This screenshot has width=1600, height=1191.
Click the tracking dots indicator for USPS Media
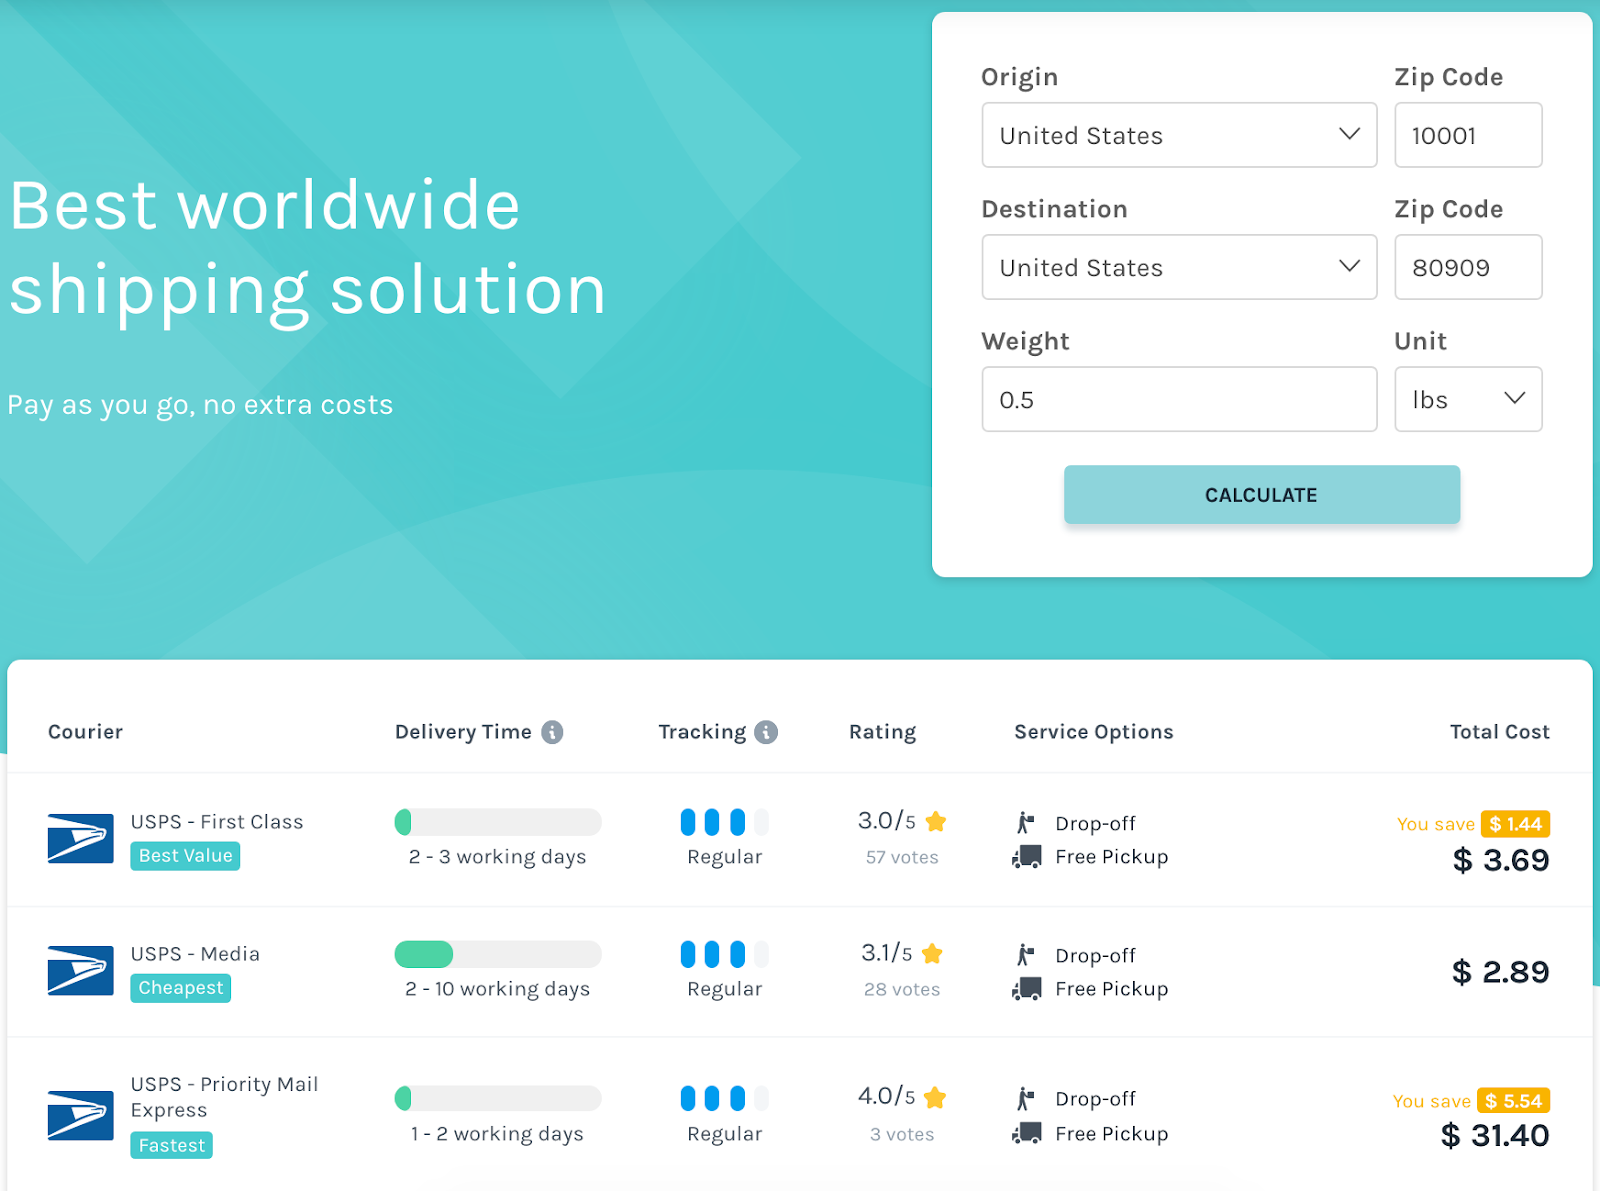tap(725, 954)
